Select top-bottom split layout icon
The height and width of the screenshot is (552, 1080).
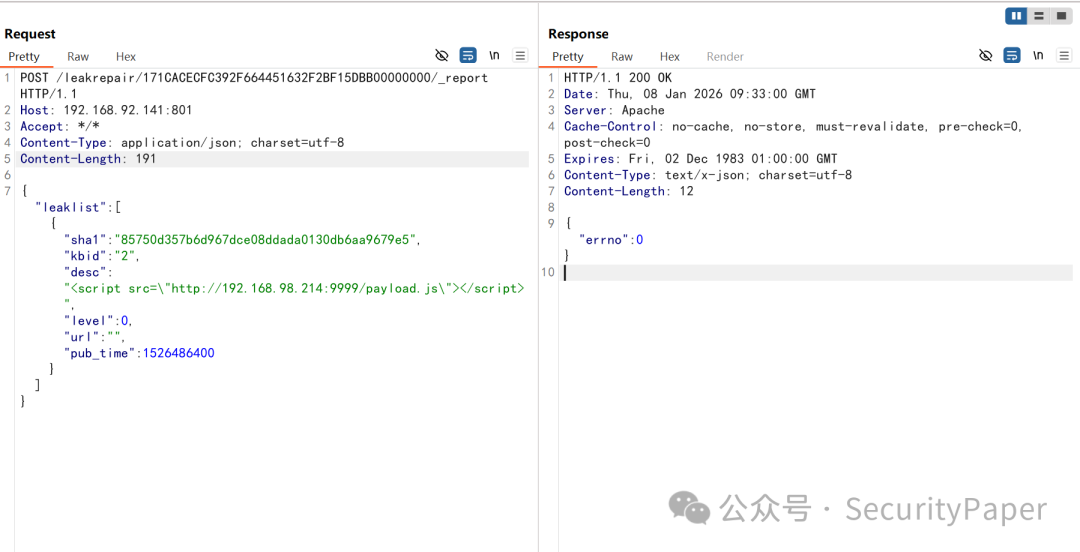point(1039,16)
